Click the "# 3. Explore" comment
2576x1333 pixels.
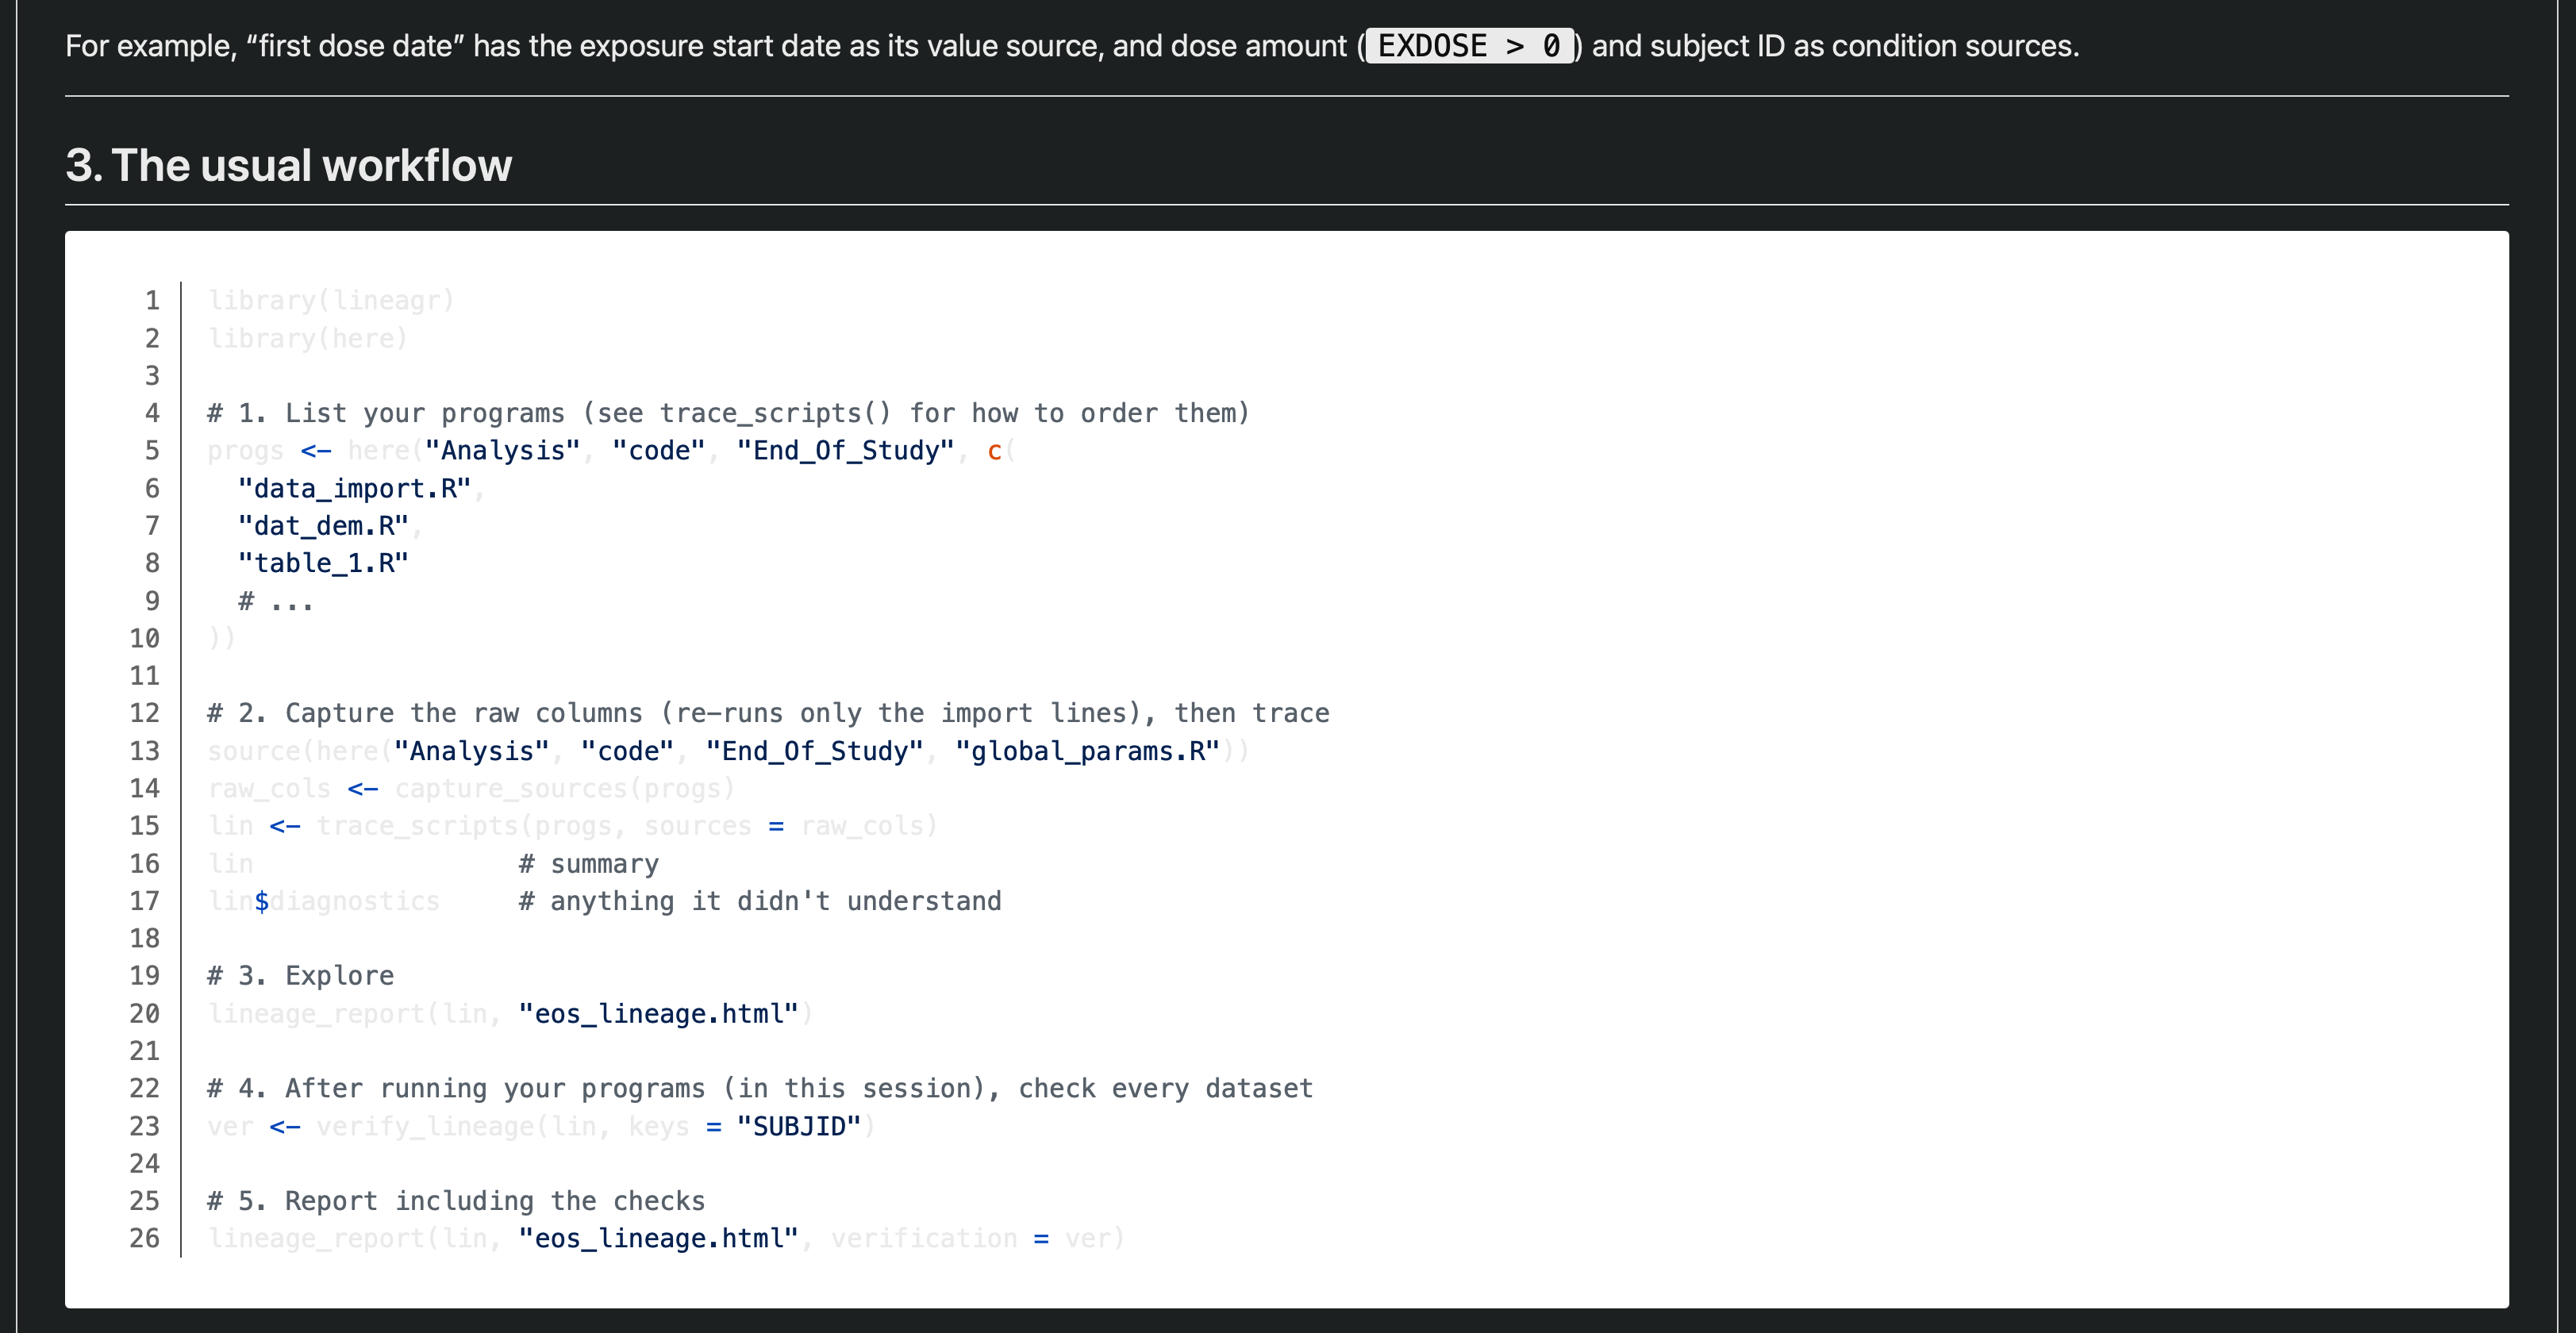[x=300, y=976]
